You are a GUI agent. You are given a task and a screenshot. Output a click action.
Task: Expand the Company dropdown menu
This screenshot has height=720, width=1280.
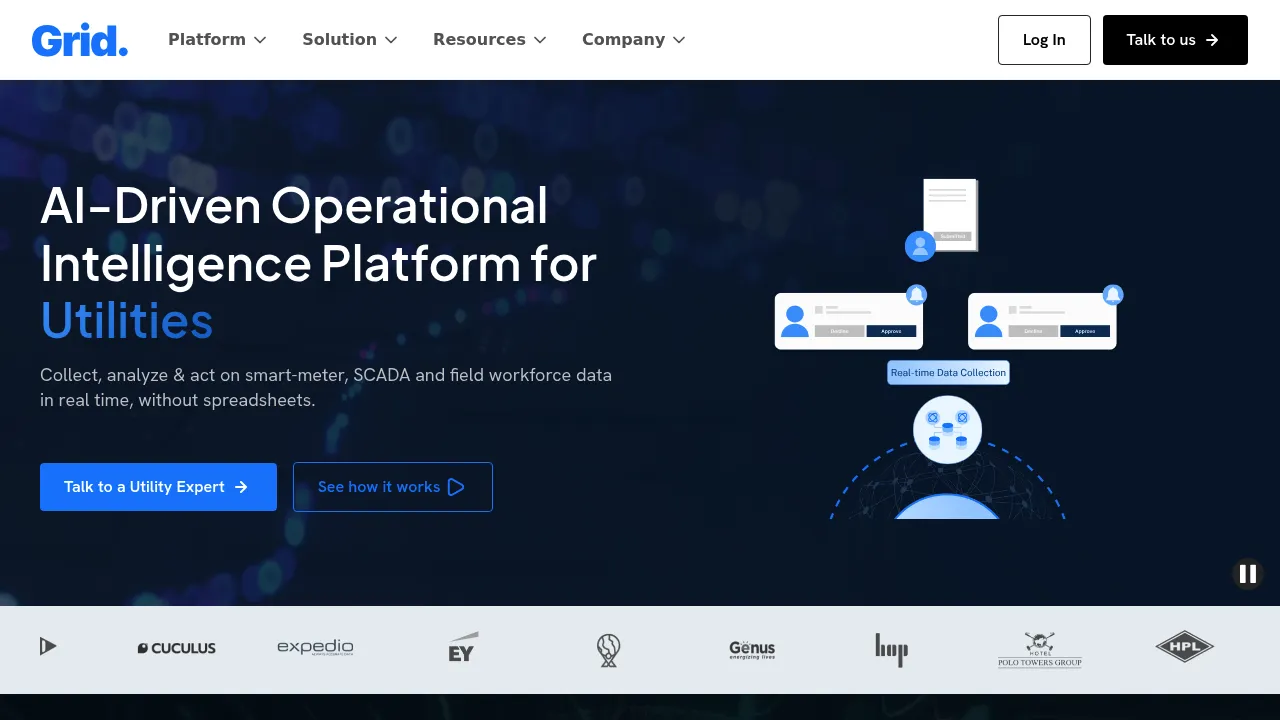634,40
